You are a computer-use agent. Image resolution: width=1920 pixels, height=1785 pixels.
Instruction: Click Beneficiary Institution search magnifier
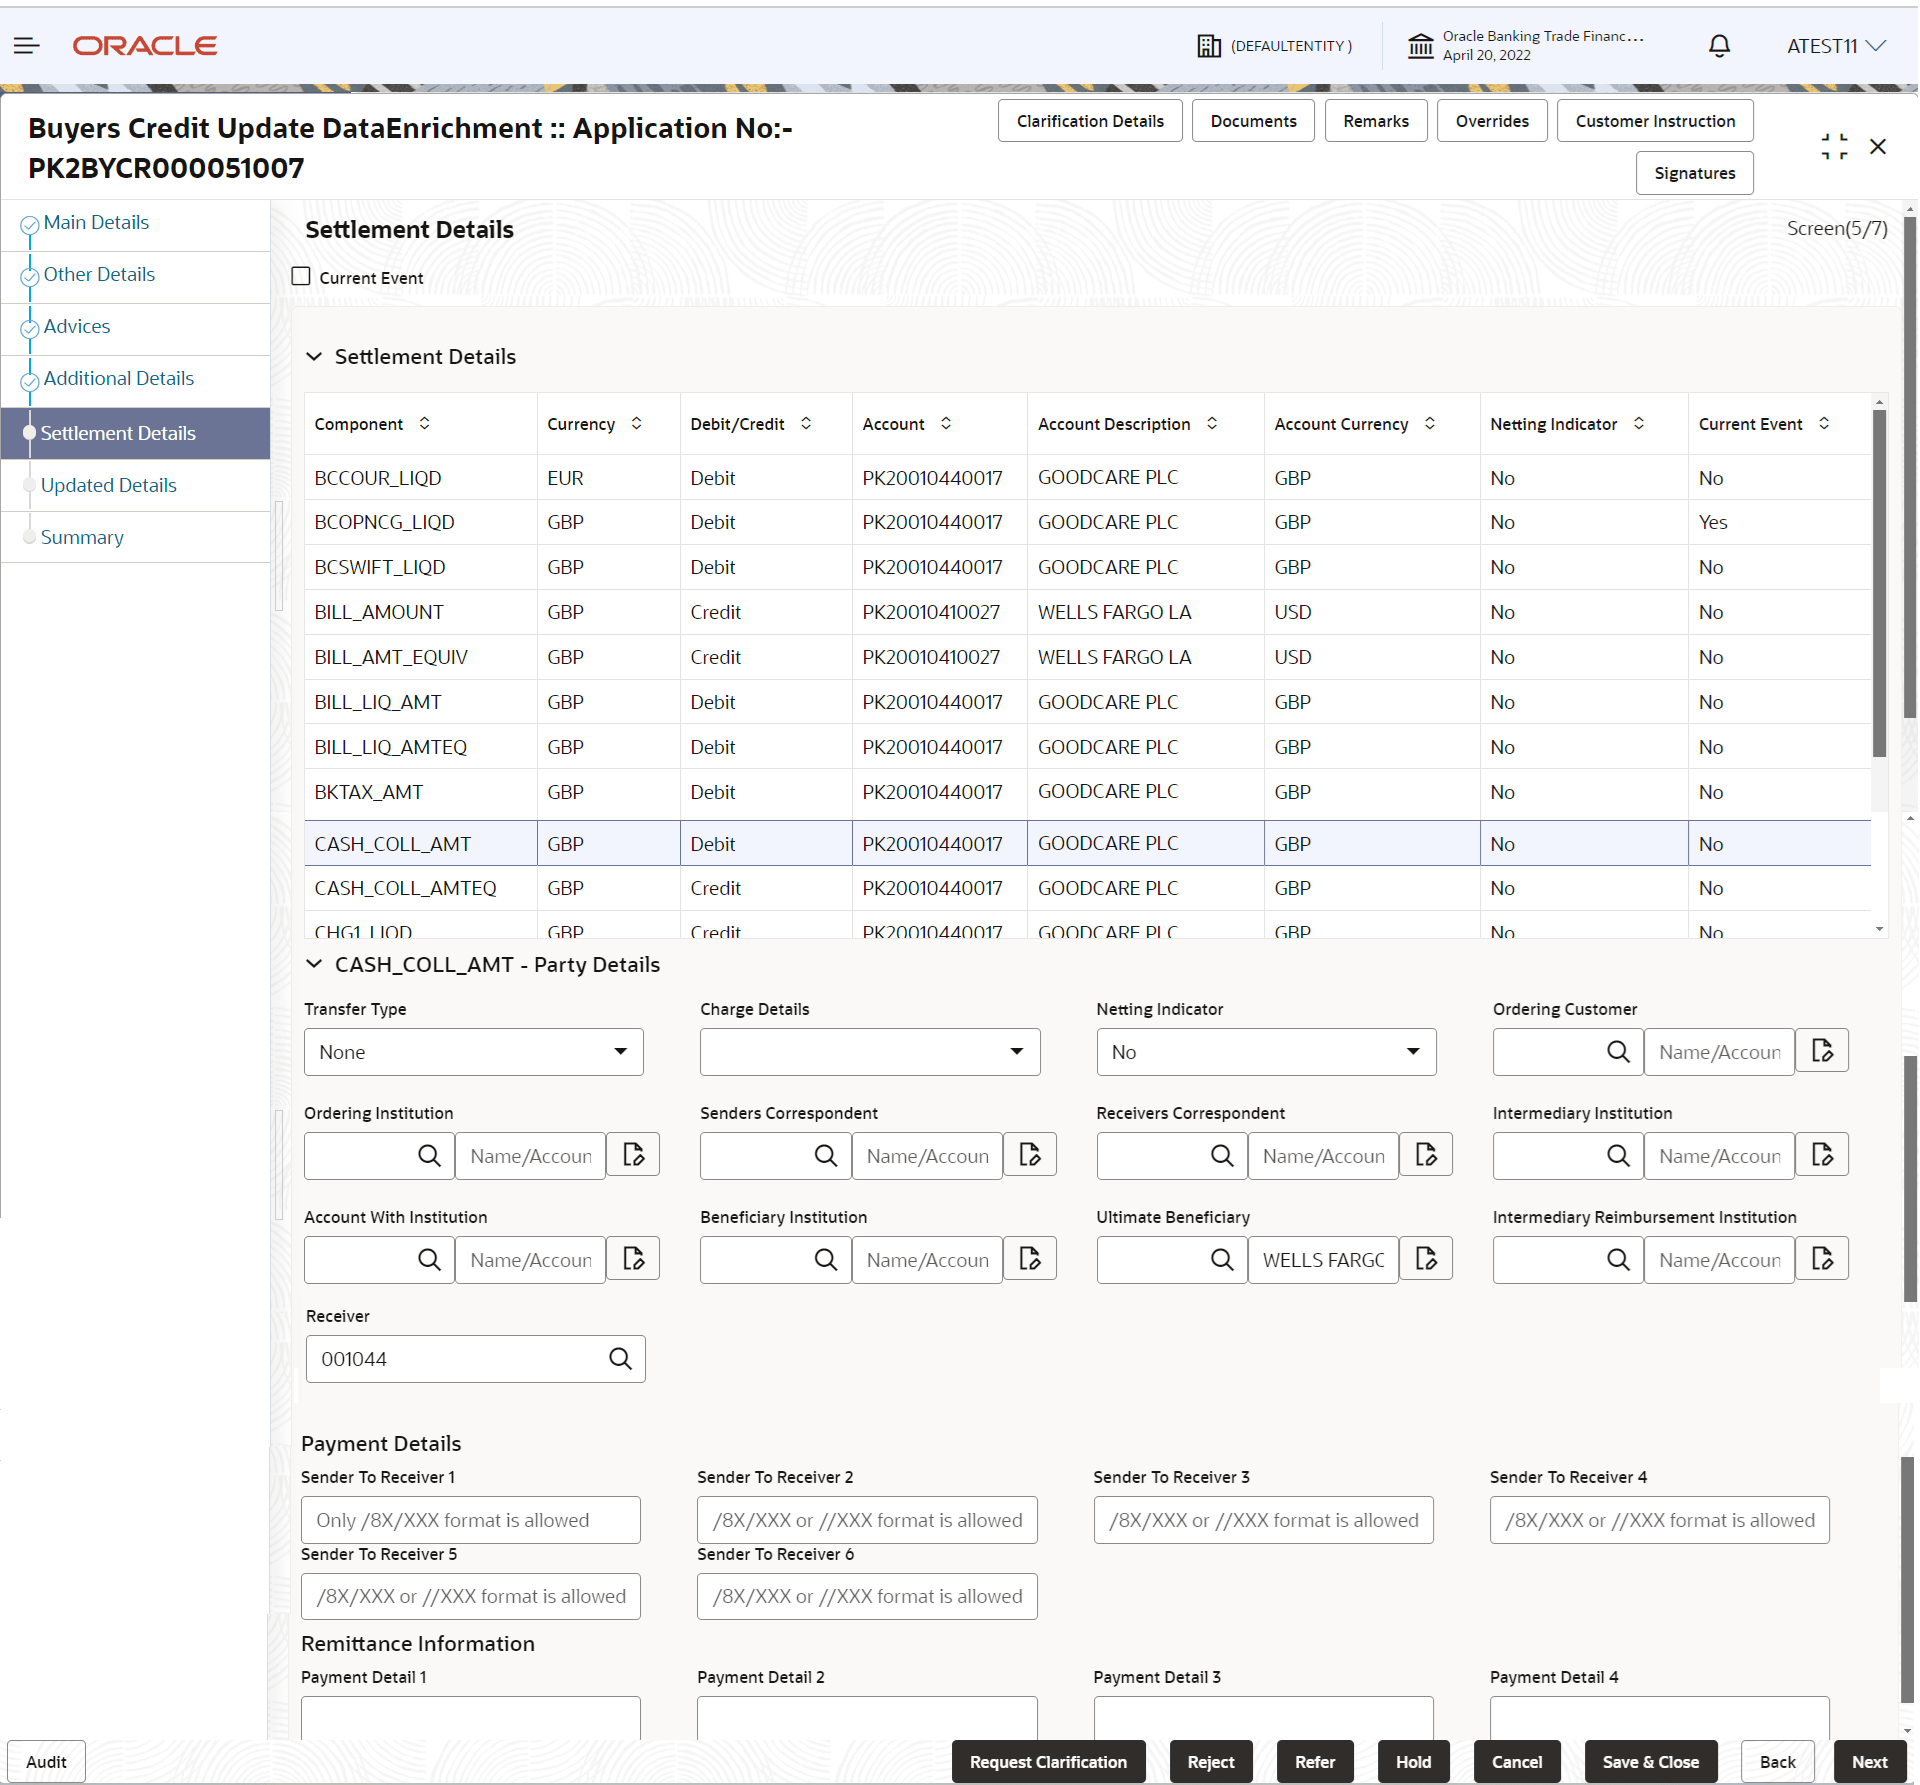point(825,1259)
